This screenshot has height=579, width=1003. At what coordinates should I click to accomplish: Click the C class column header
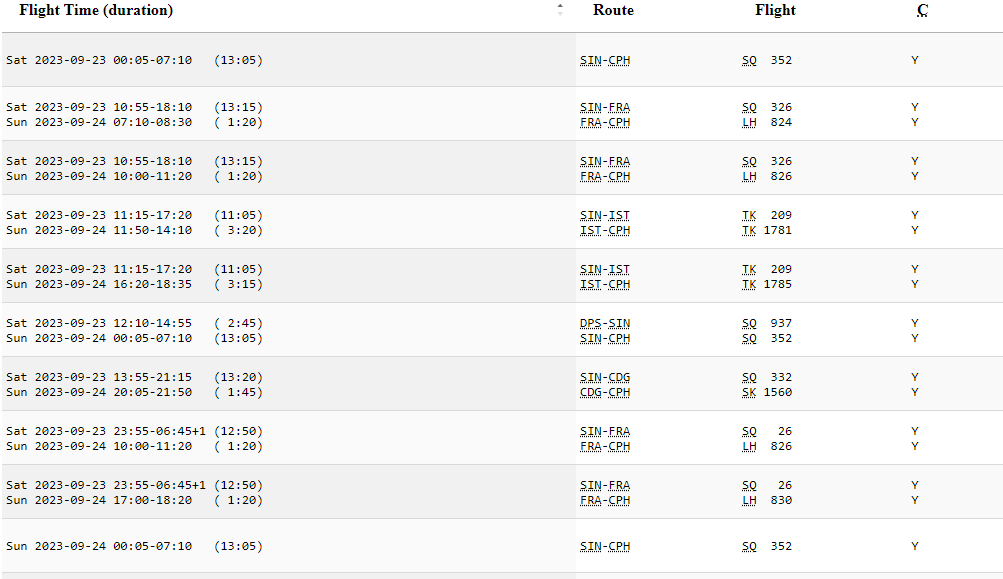922,10
